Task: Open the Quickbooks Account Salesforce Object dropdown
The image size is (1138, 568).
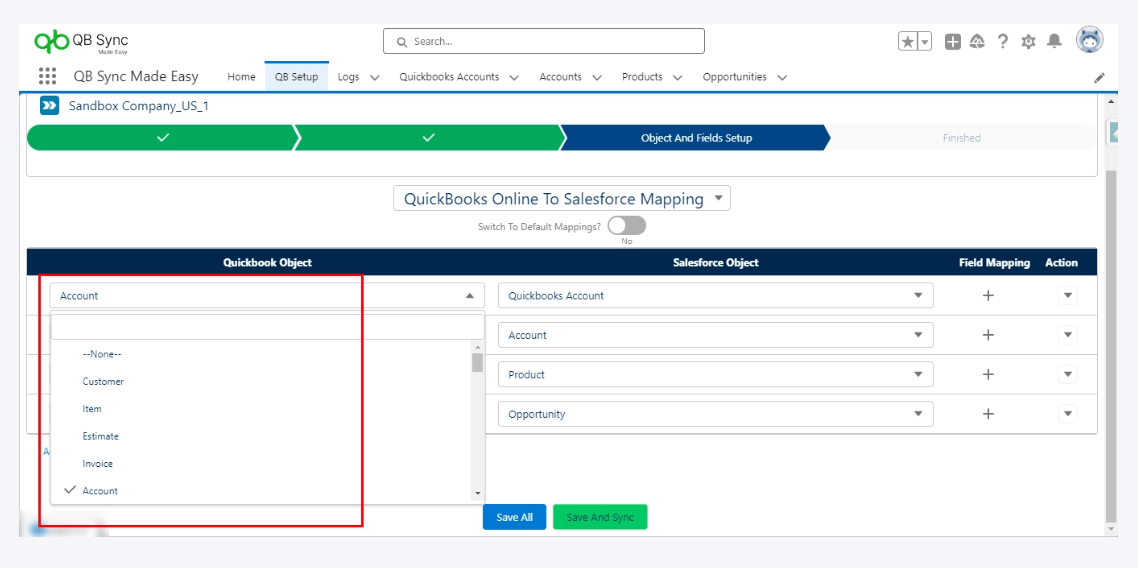Action: point(716,295)
